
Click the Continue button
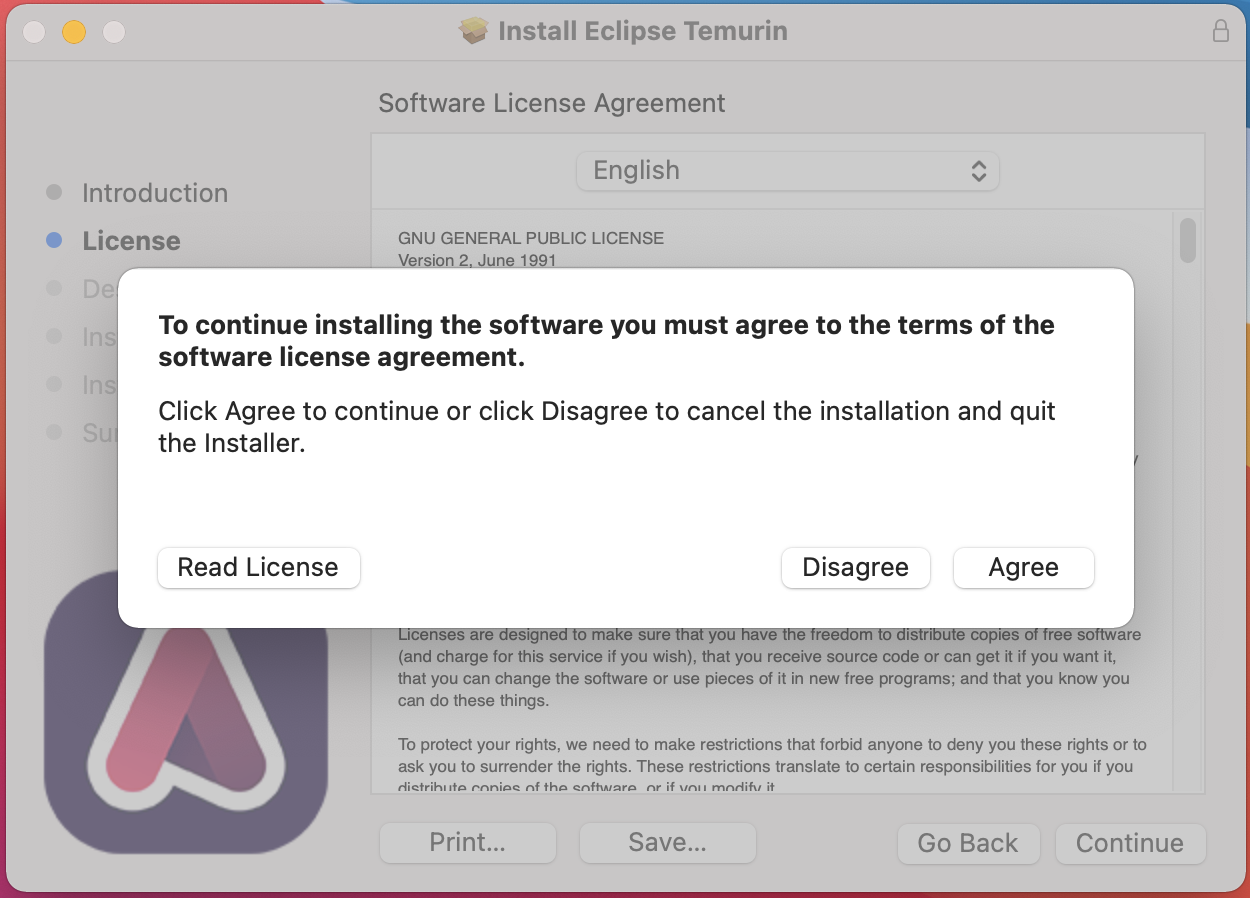[1130, 843]
